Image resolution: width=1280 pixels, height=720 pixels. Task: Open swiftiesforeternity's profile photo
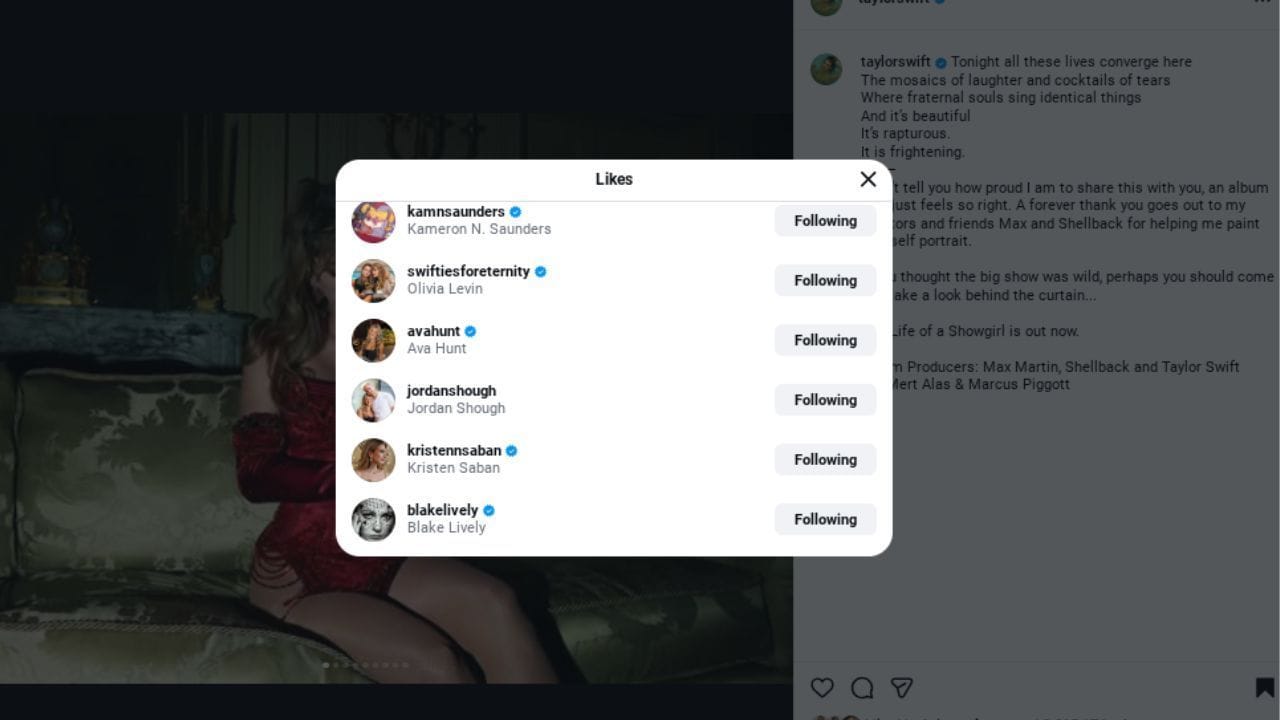coord(373,281)
